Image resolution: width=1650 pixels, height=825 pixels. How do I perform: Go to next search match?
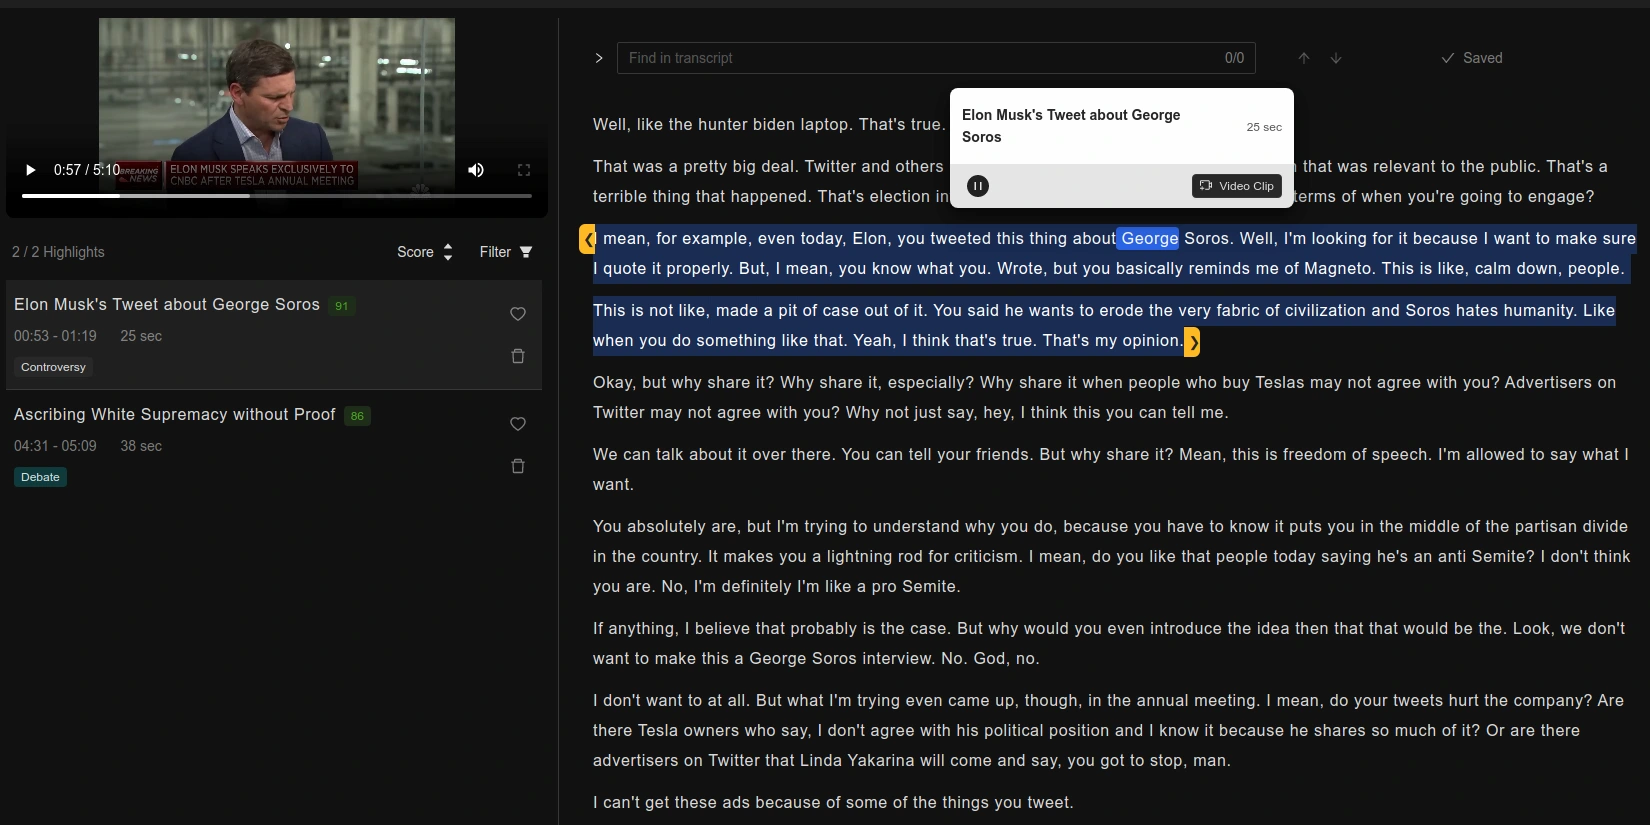click(1336, 58)
